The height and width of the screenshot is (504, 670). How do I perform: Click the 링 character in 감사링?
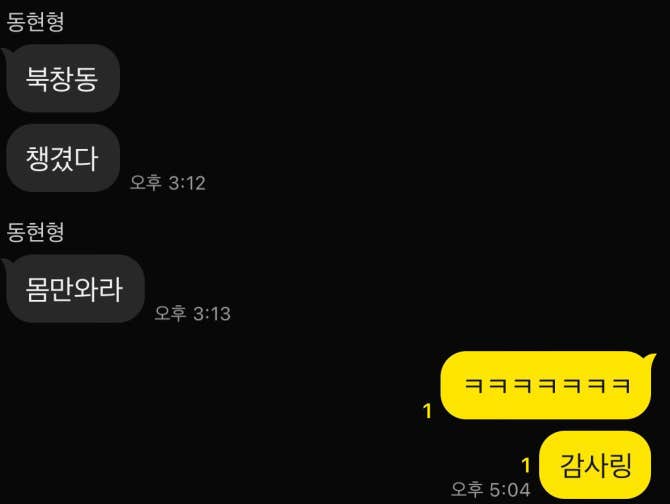620,465
